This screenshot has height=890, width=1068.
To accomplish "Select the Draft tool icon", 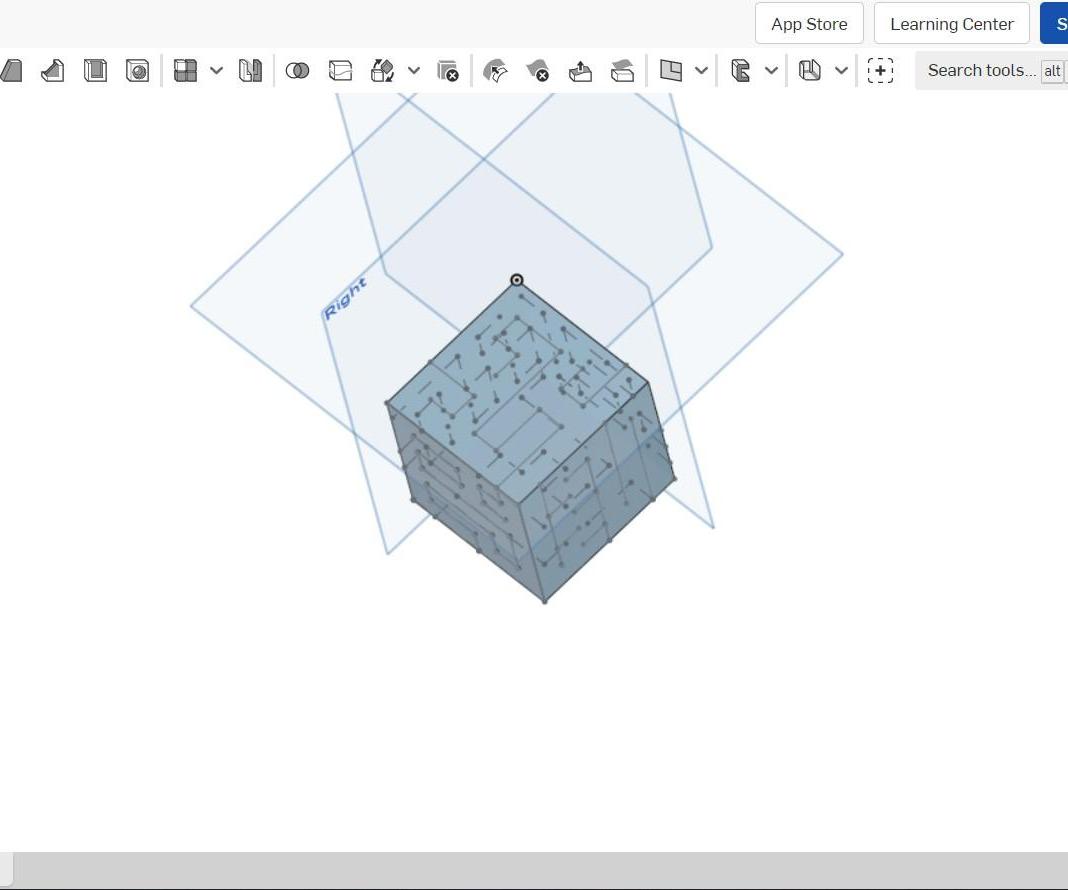I will coord(12,70).
